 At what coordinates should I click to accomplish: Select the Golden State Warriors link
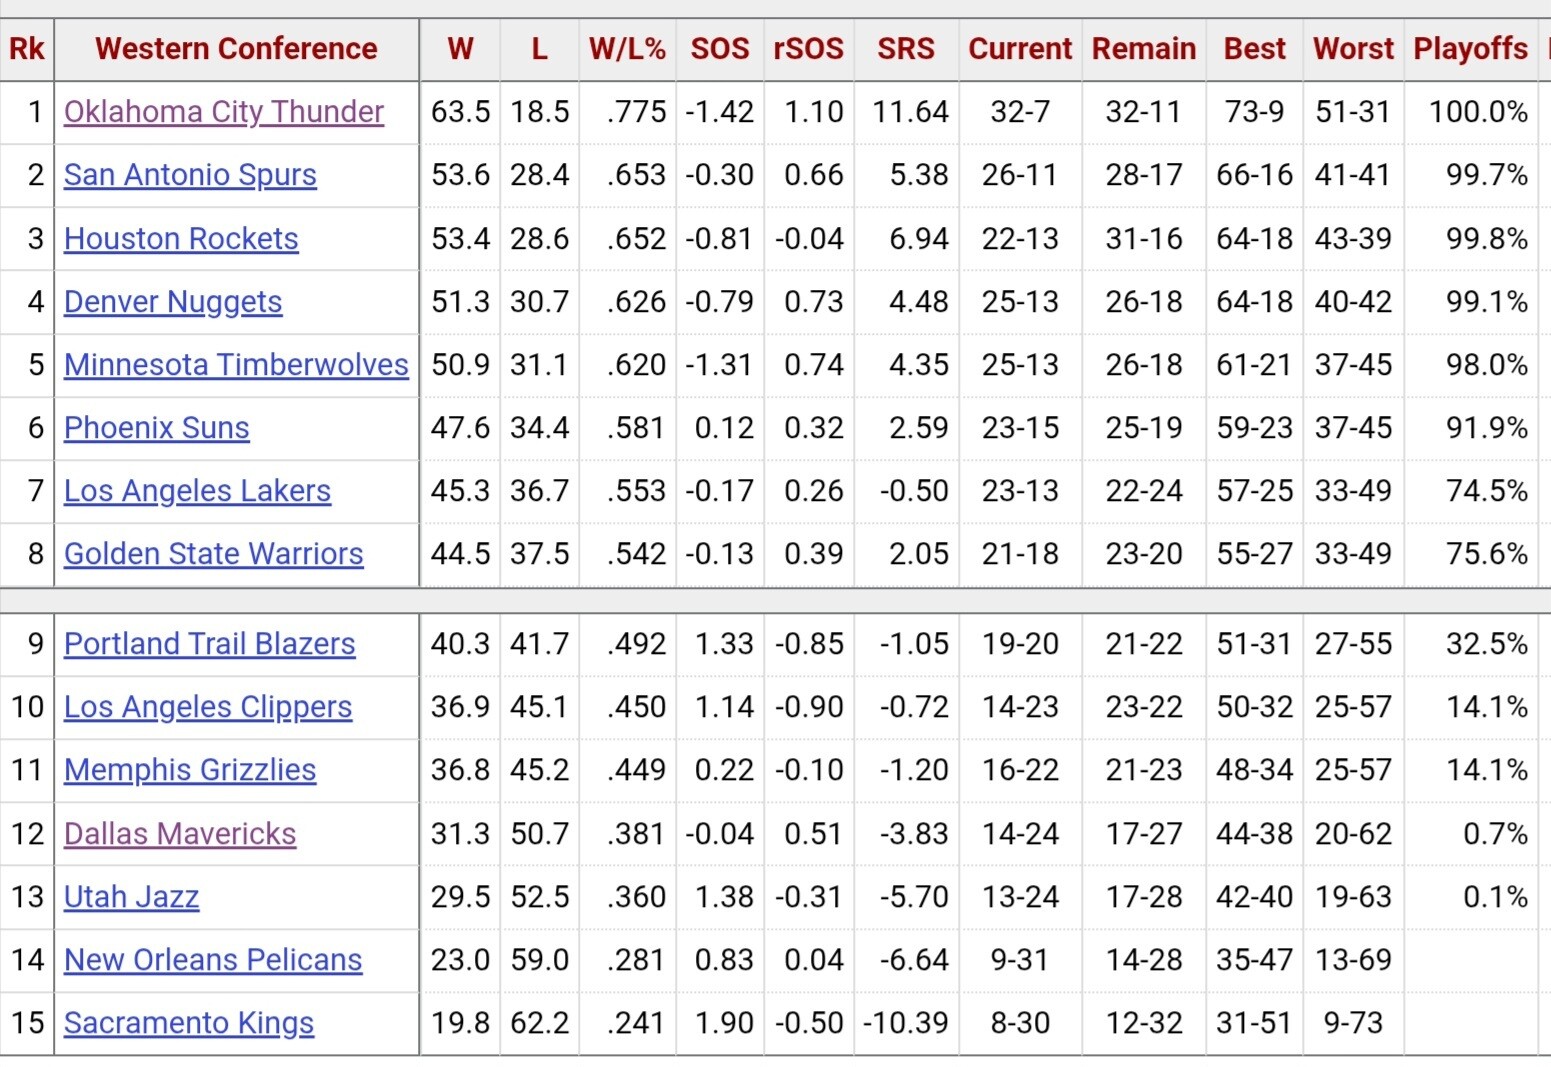(213, 554)
